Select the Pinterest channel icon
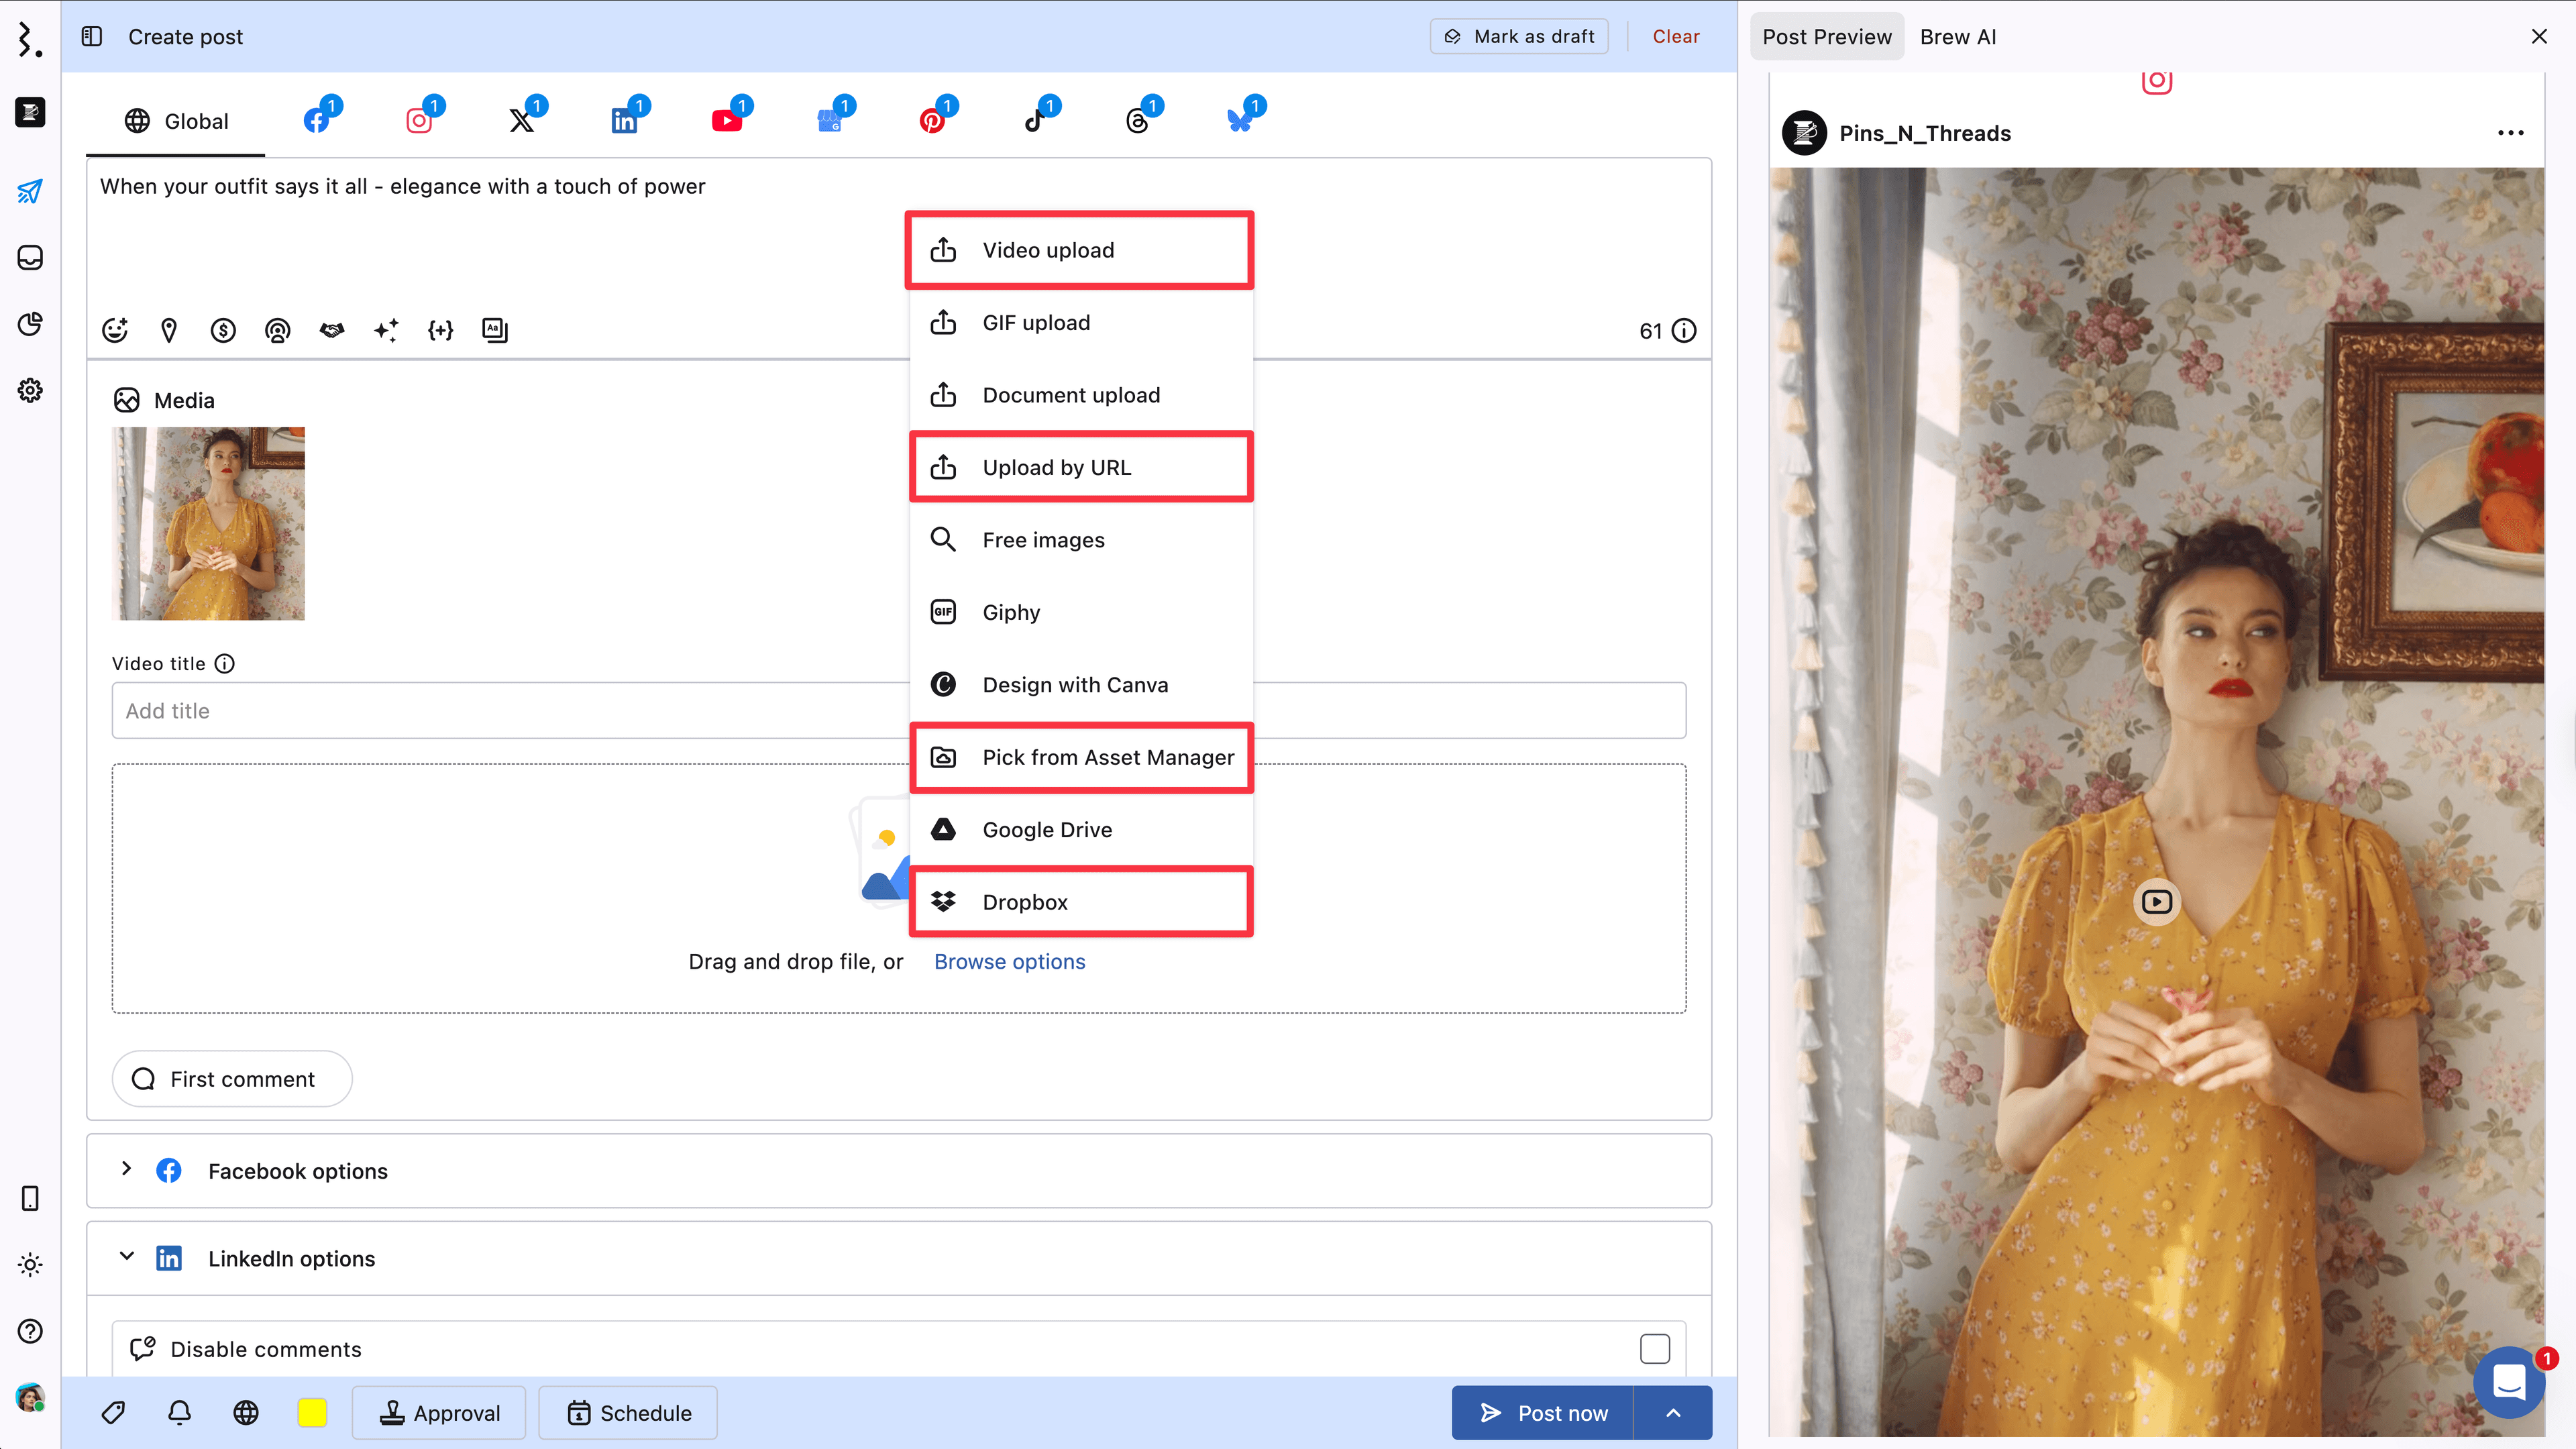The width and height of the screenshot is (2576, 1449). 932,121
